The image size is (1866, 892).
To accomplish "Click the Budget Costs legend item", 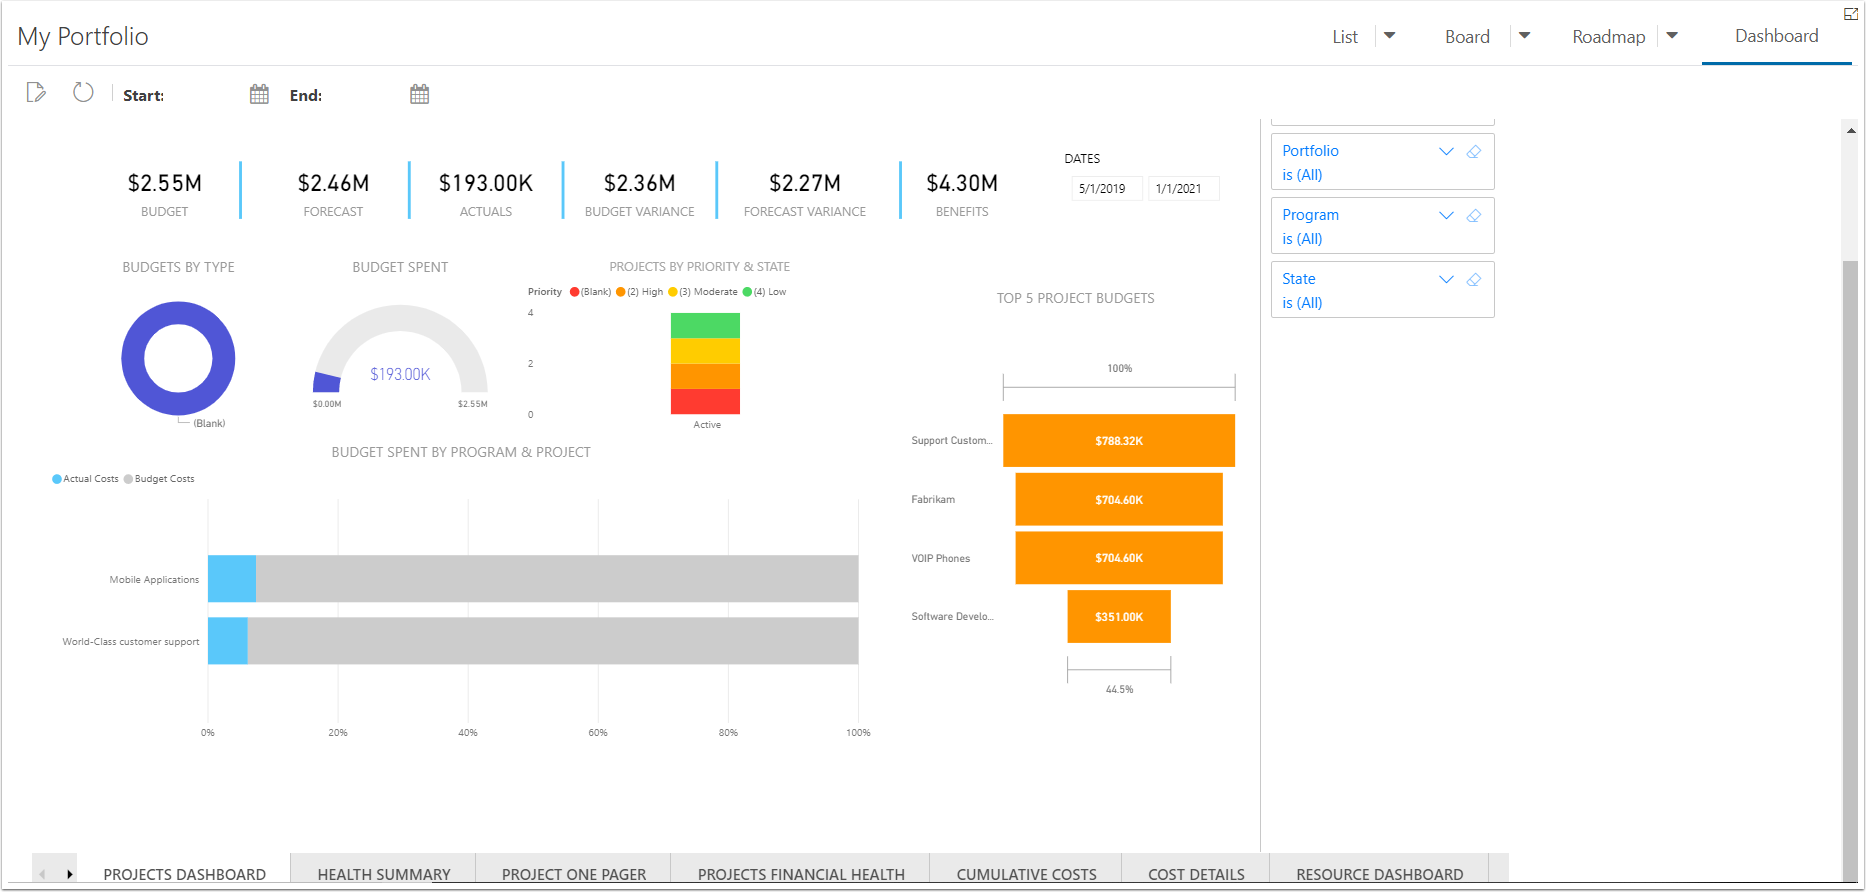I will pyautogui.click(x=159, y=479).
